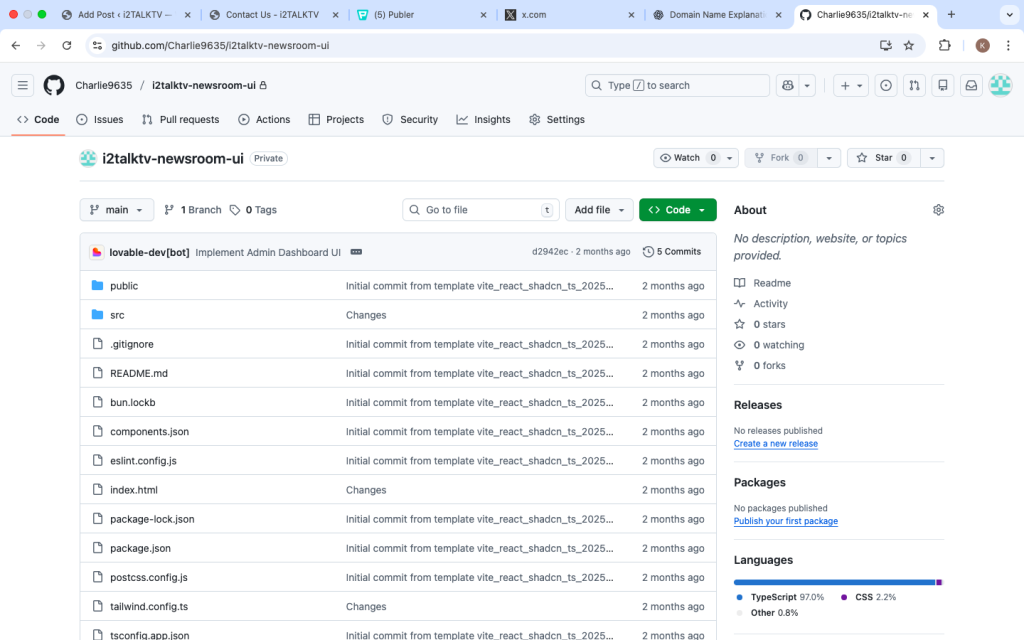Click the Go to file search field
This screenshot has height=640, width=1024.
point(480,210)
